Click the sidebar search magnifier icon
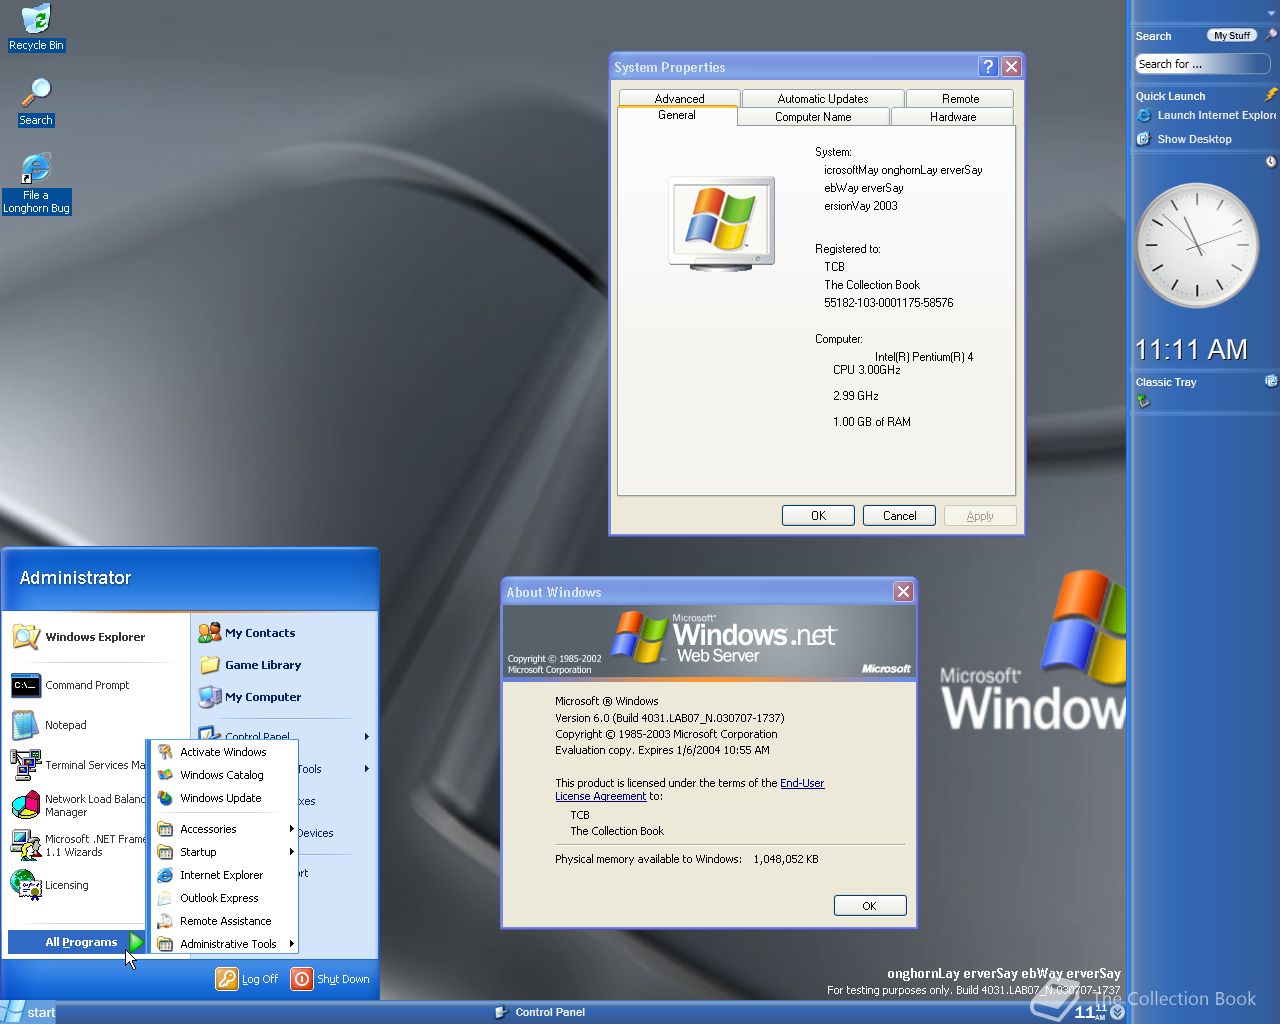This screenshot has width=1280, height=1024. coord(1271,35)
